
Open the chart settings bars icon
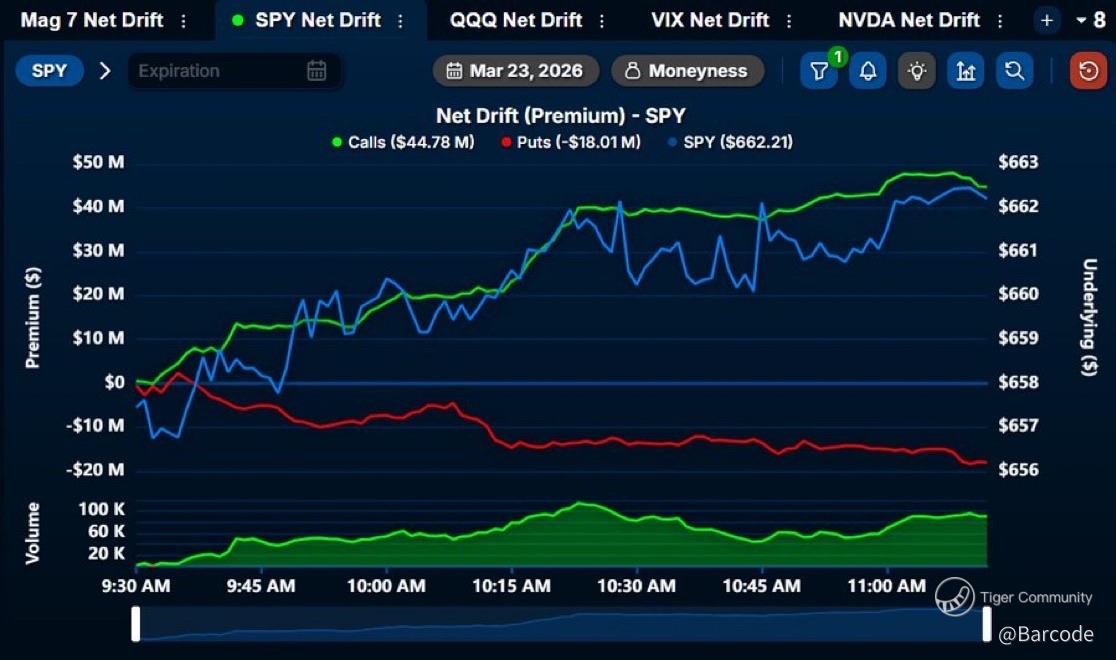click(966, 70)
